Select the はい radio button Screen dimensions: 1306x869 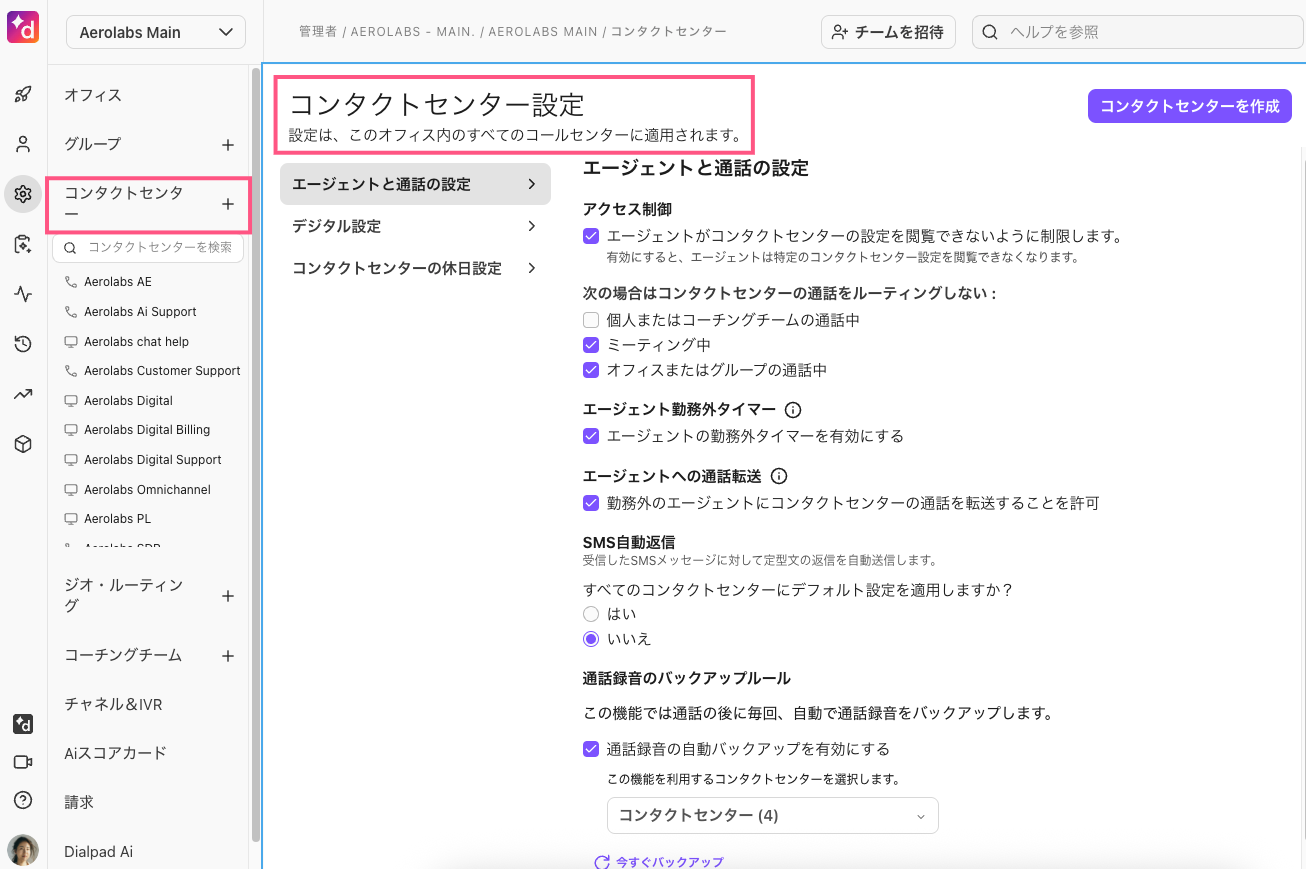(591, 614)
